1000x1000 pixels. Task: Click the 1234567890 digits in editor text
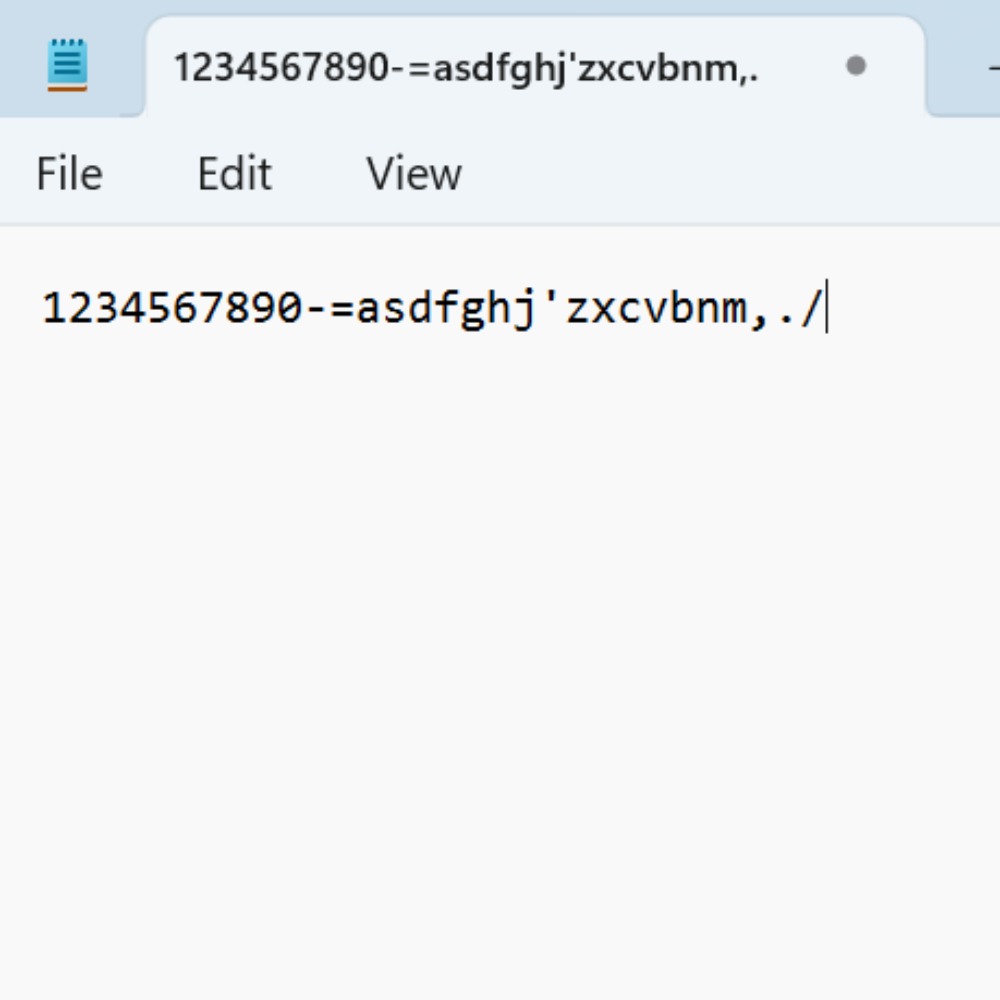click(172, 307)
